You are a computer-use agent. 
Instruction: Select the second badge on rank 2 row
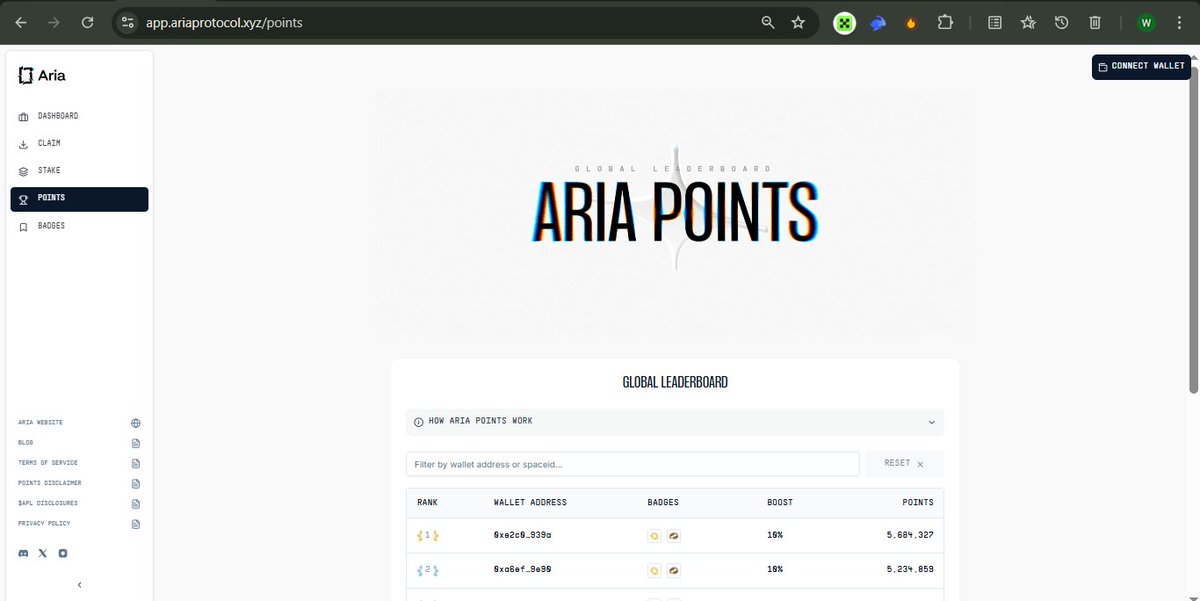672,570
